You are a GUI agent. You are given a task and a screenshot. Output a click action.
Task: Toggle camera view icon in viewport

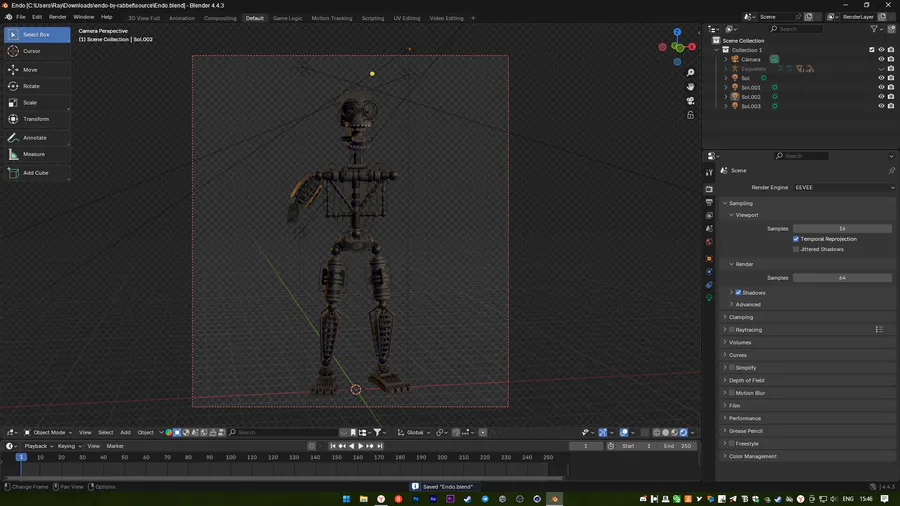[690, 100]
